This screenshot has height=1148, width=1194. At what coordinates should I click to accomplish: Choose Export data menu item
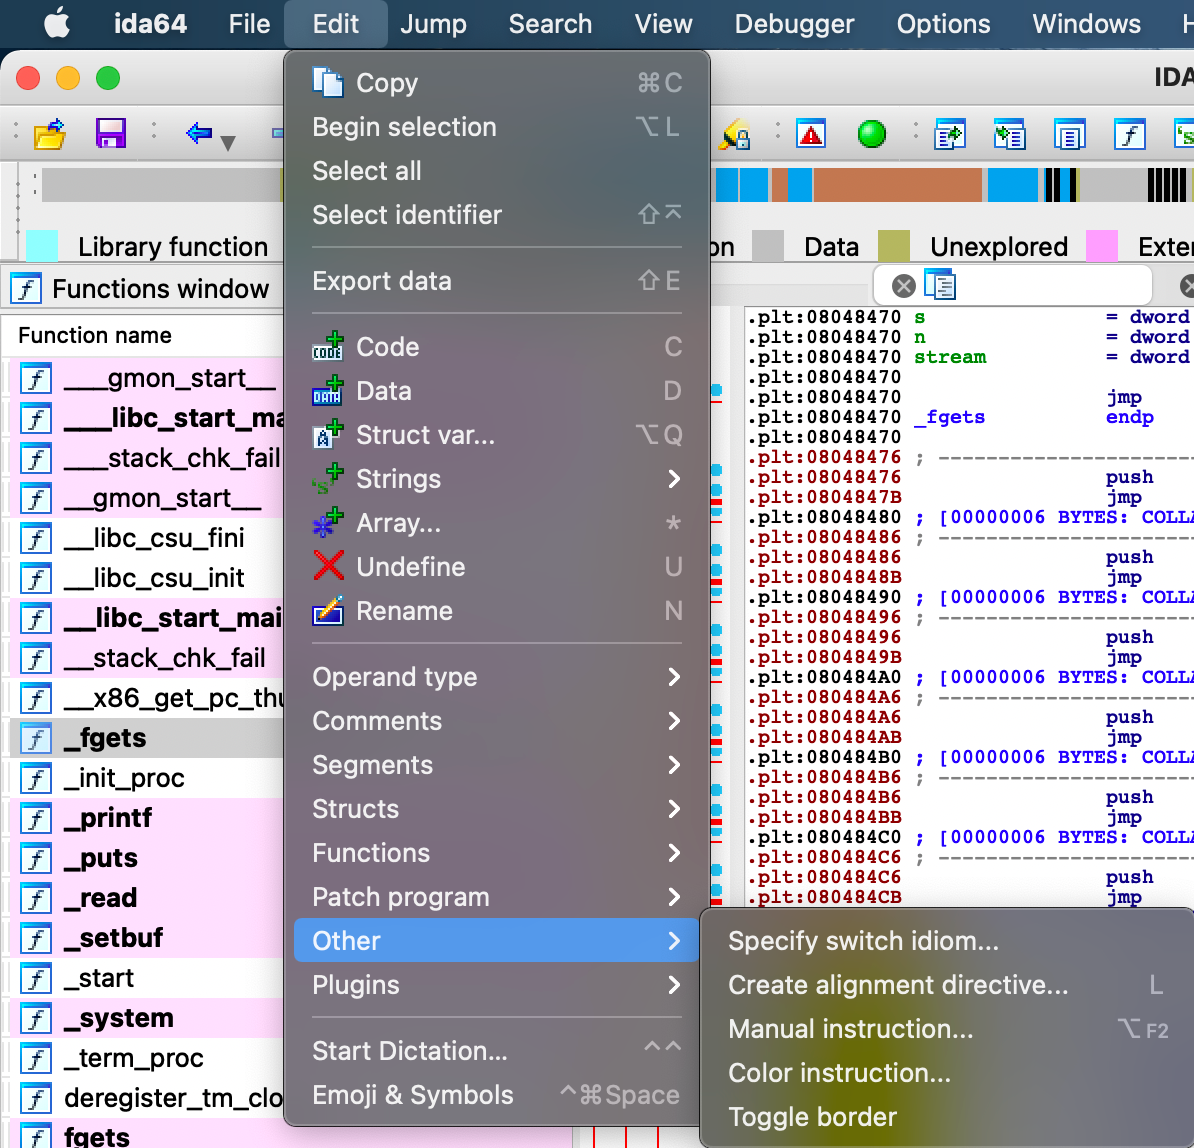[x=496, y=281]
